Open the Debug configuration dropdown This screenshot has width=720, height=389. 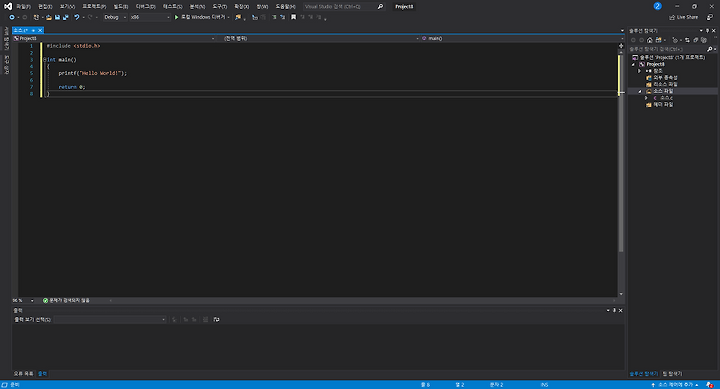coord(115,17)
